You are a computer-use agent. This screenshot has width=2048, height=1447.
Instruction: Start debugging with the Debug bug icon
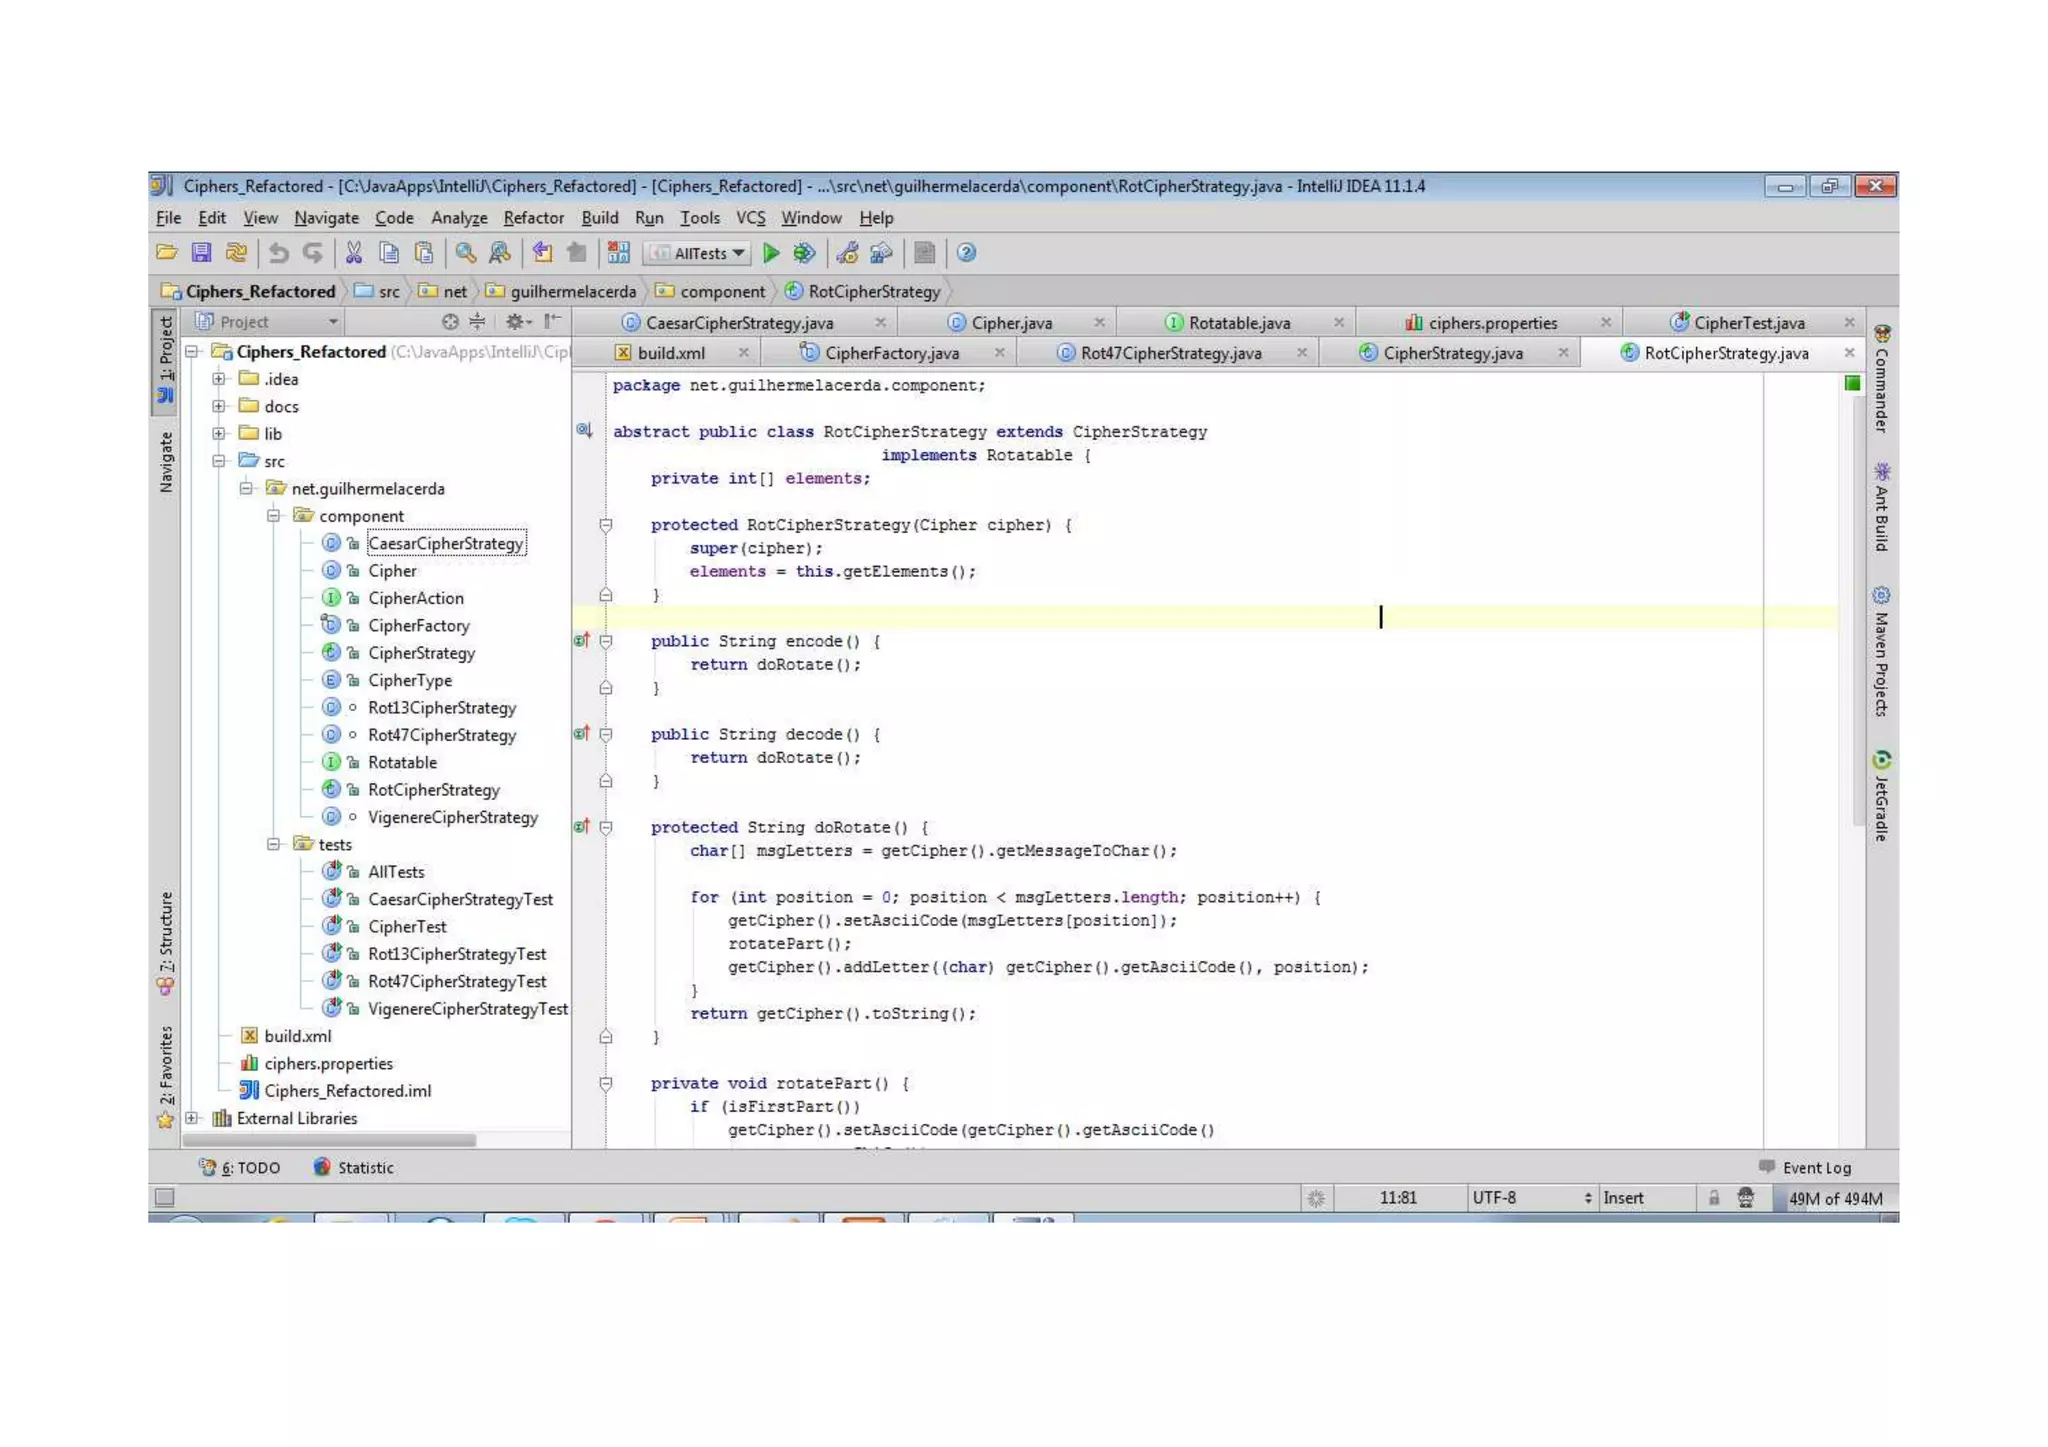(x=804, y=254)
